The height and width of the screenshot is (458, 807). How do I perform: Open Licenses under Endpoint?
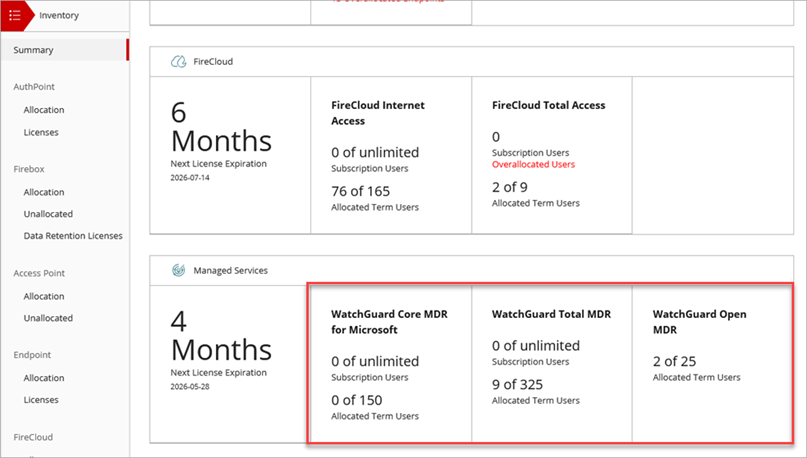click(x=41, y=400)
